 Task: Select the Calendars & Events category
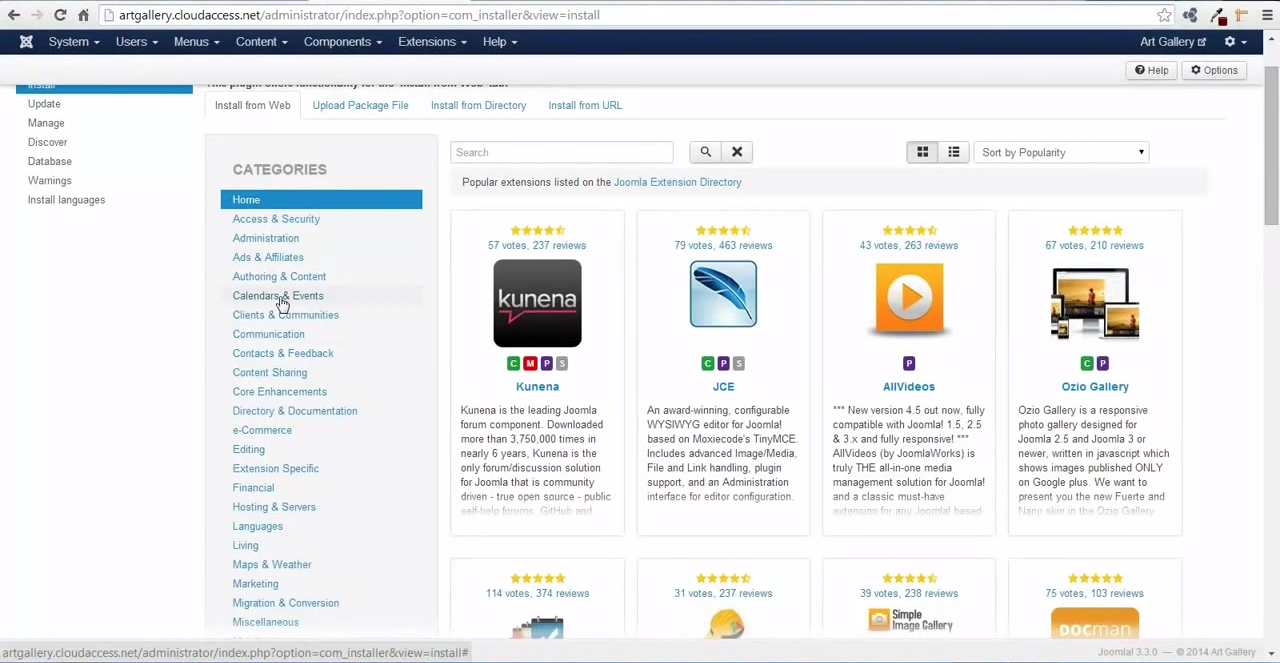point(278,296)
